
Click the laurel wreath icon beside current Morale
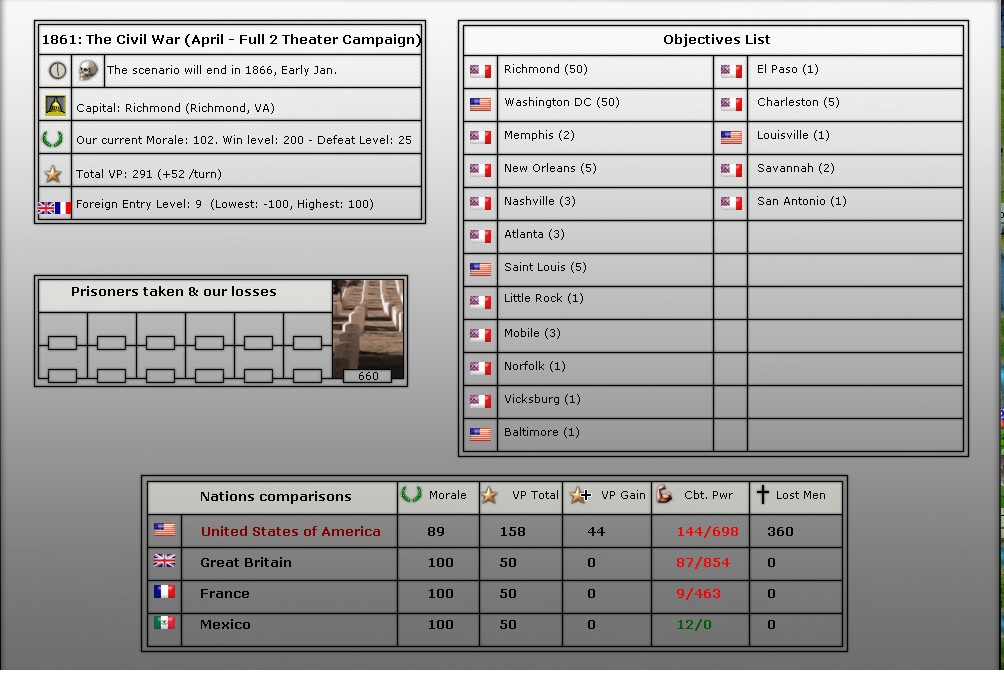coord(54,139)
